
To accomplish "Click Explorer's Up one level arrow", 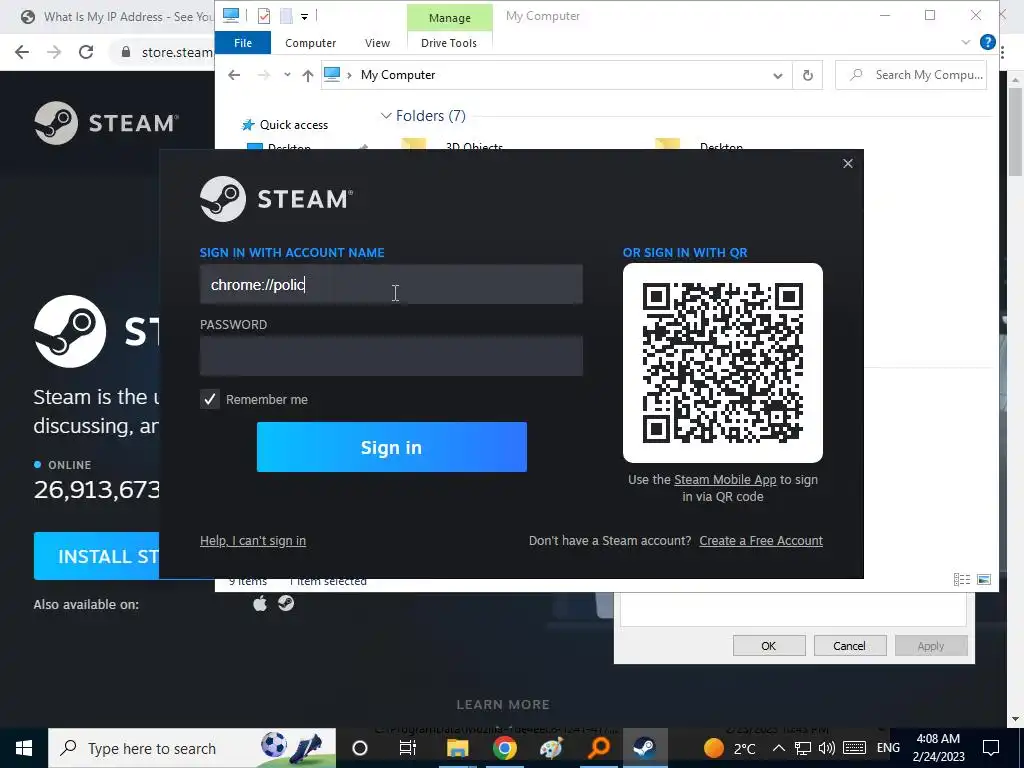I will pos(308,75).
